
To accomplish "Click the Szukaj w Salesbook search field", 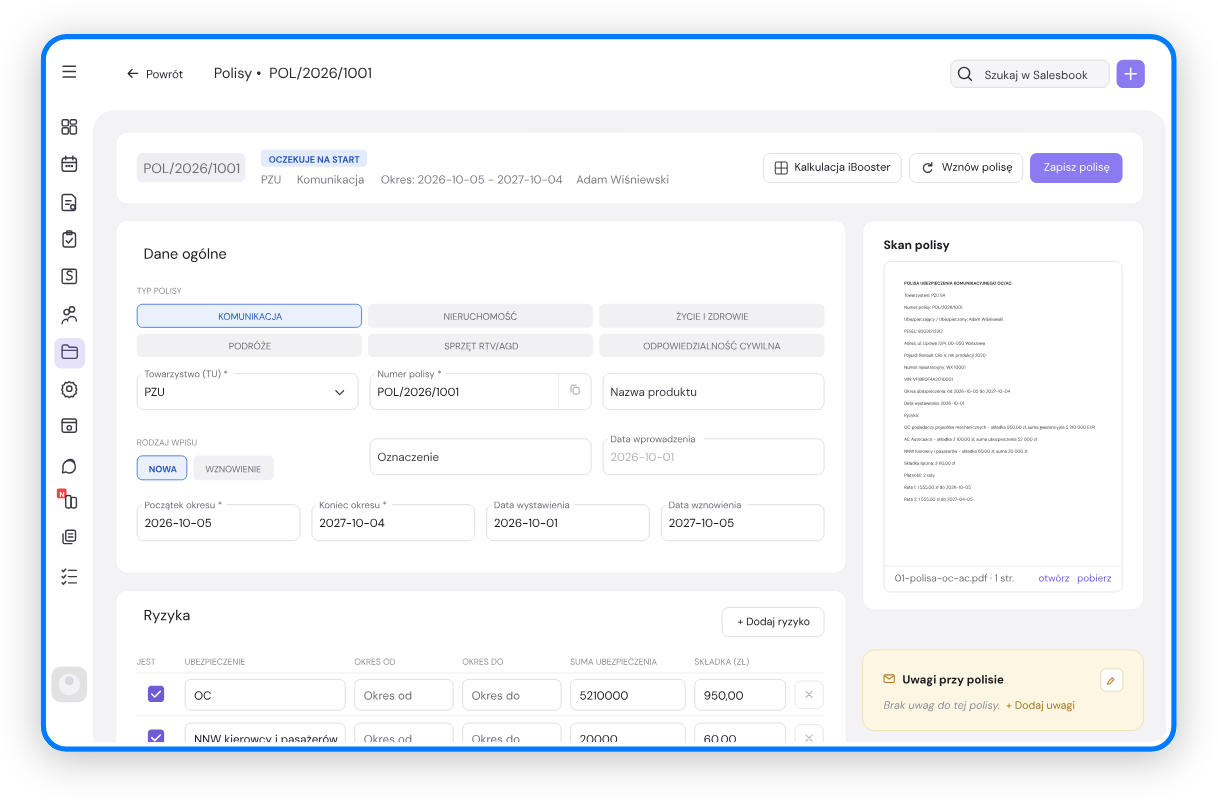I will click(x=1030, y=74).
